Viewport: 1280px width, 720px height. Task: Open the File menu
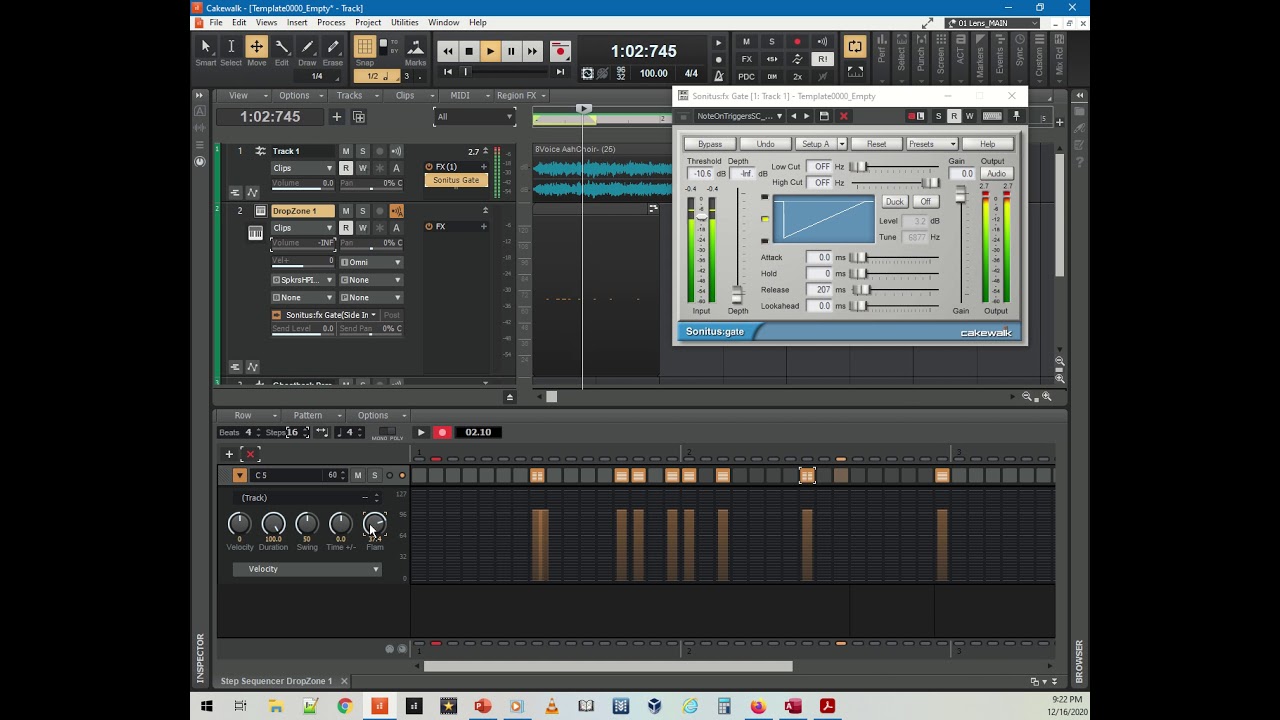(215, 22)
